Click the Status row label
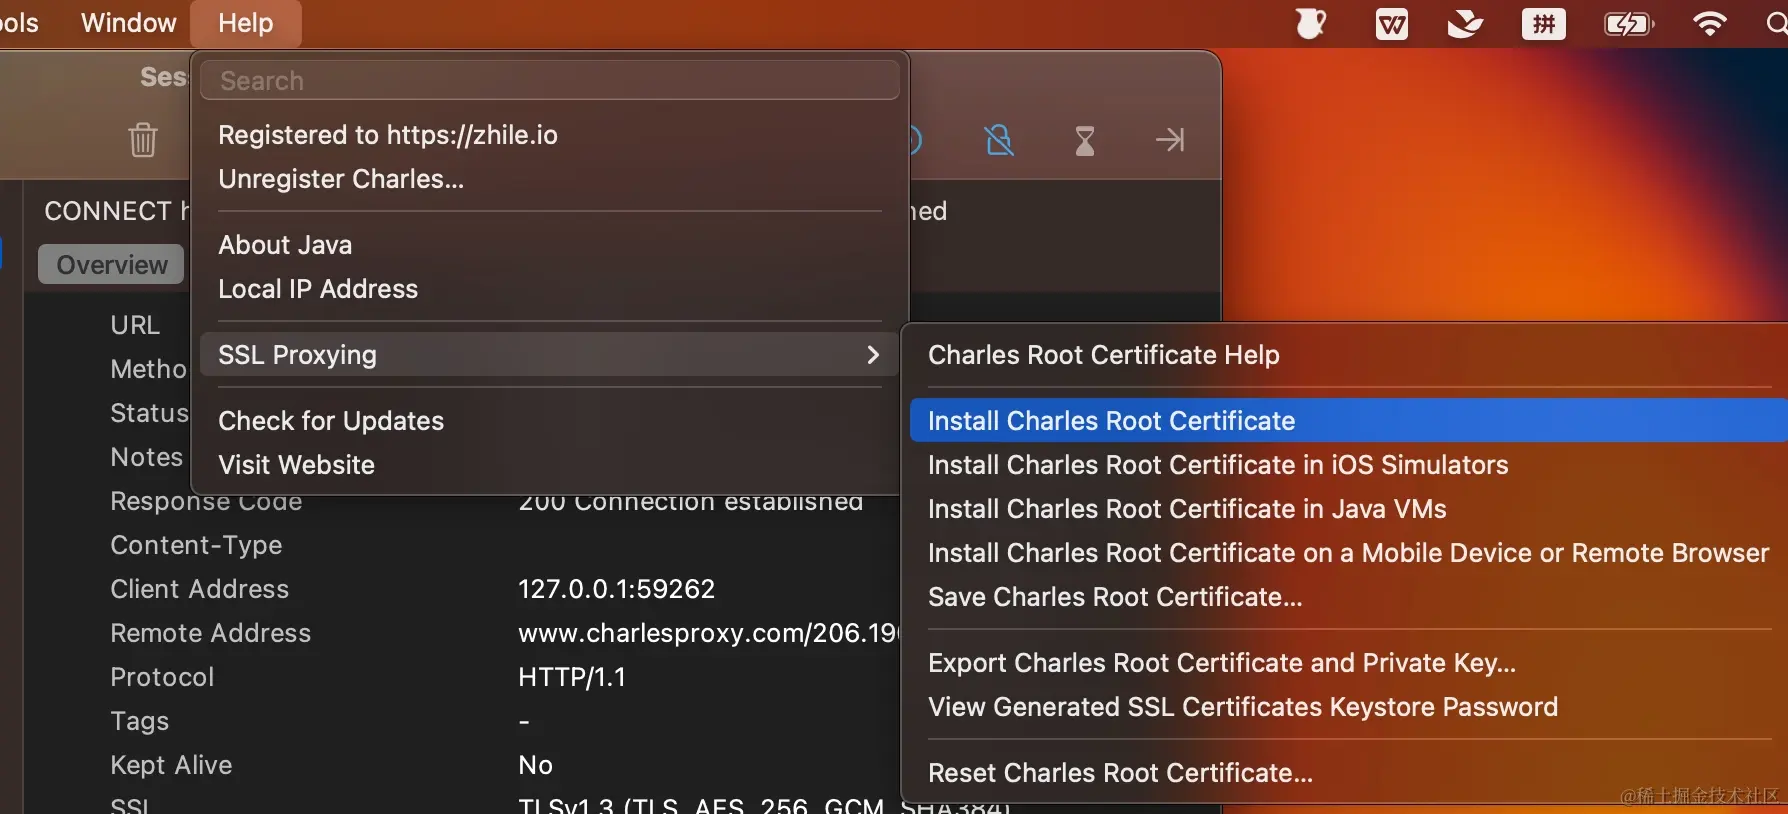Screen dimensions: 1788x814 149,413
